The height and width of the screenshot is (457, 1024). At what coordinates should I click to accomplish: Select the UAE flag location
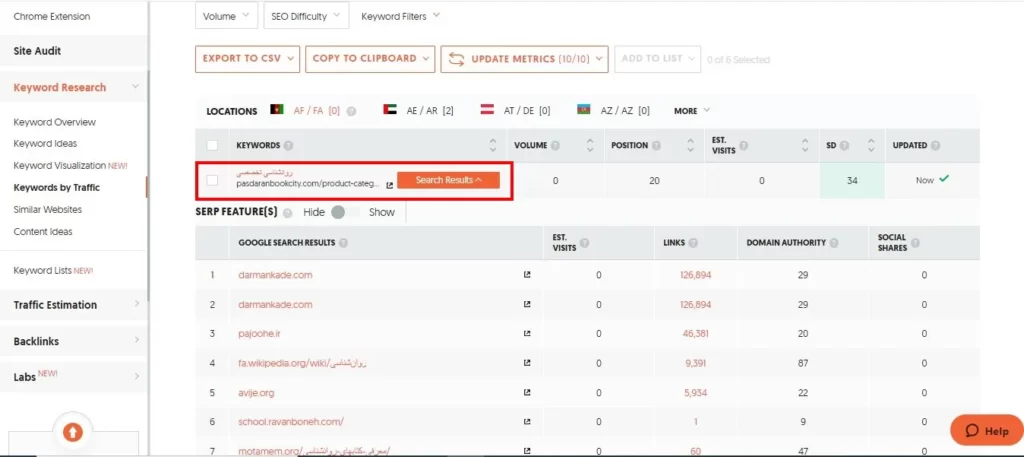[x=390, y=110]
